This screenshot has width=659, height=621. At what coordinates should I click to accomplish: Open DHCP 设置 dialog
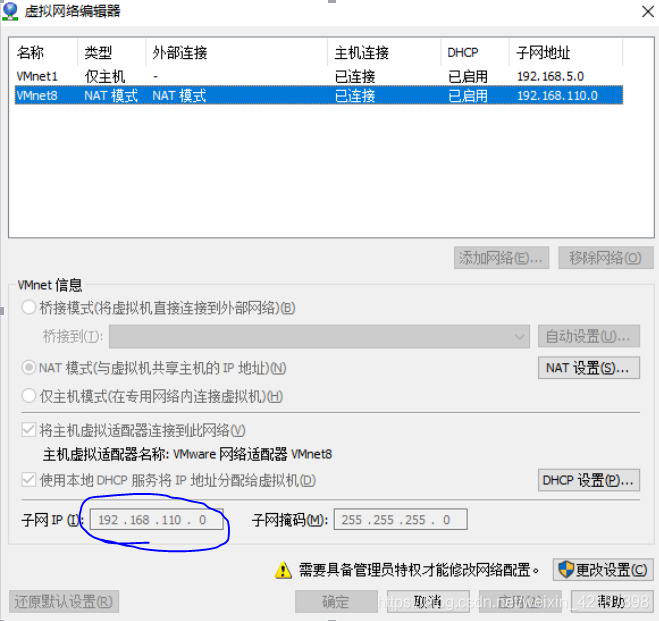(x=589, y=480)
